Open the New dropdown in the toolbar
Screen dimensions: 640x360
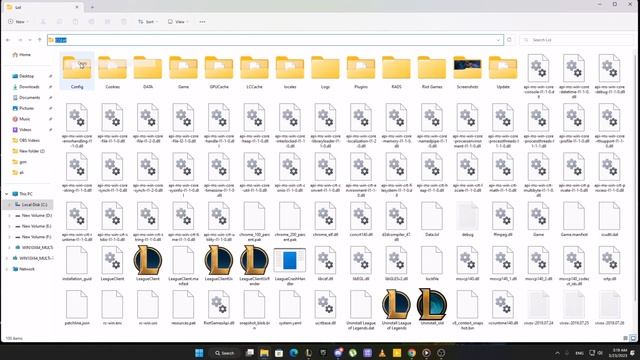click(18, 22)
